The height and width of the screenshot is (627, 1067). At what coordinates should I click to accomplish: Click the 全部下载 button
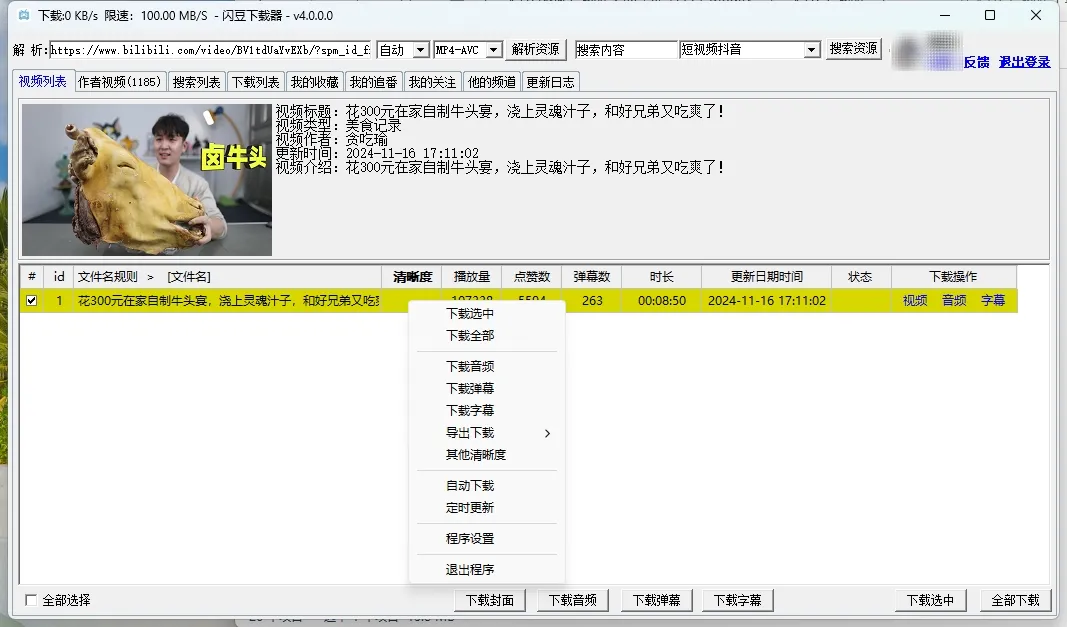coord(1015,600)
